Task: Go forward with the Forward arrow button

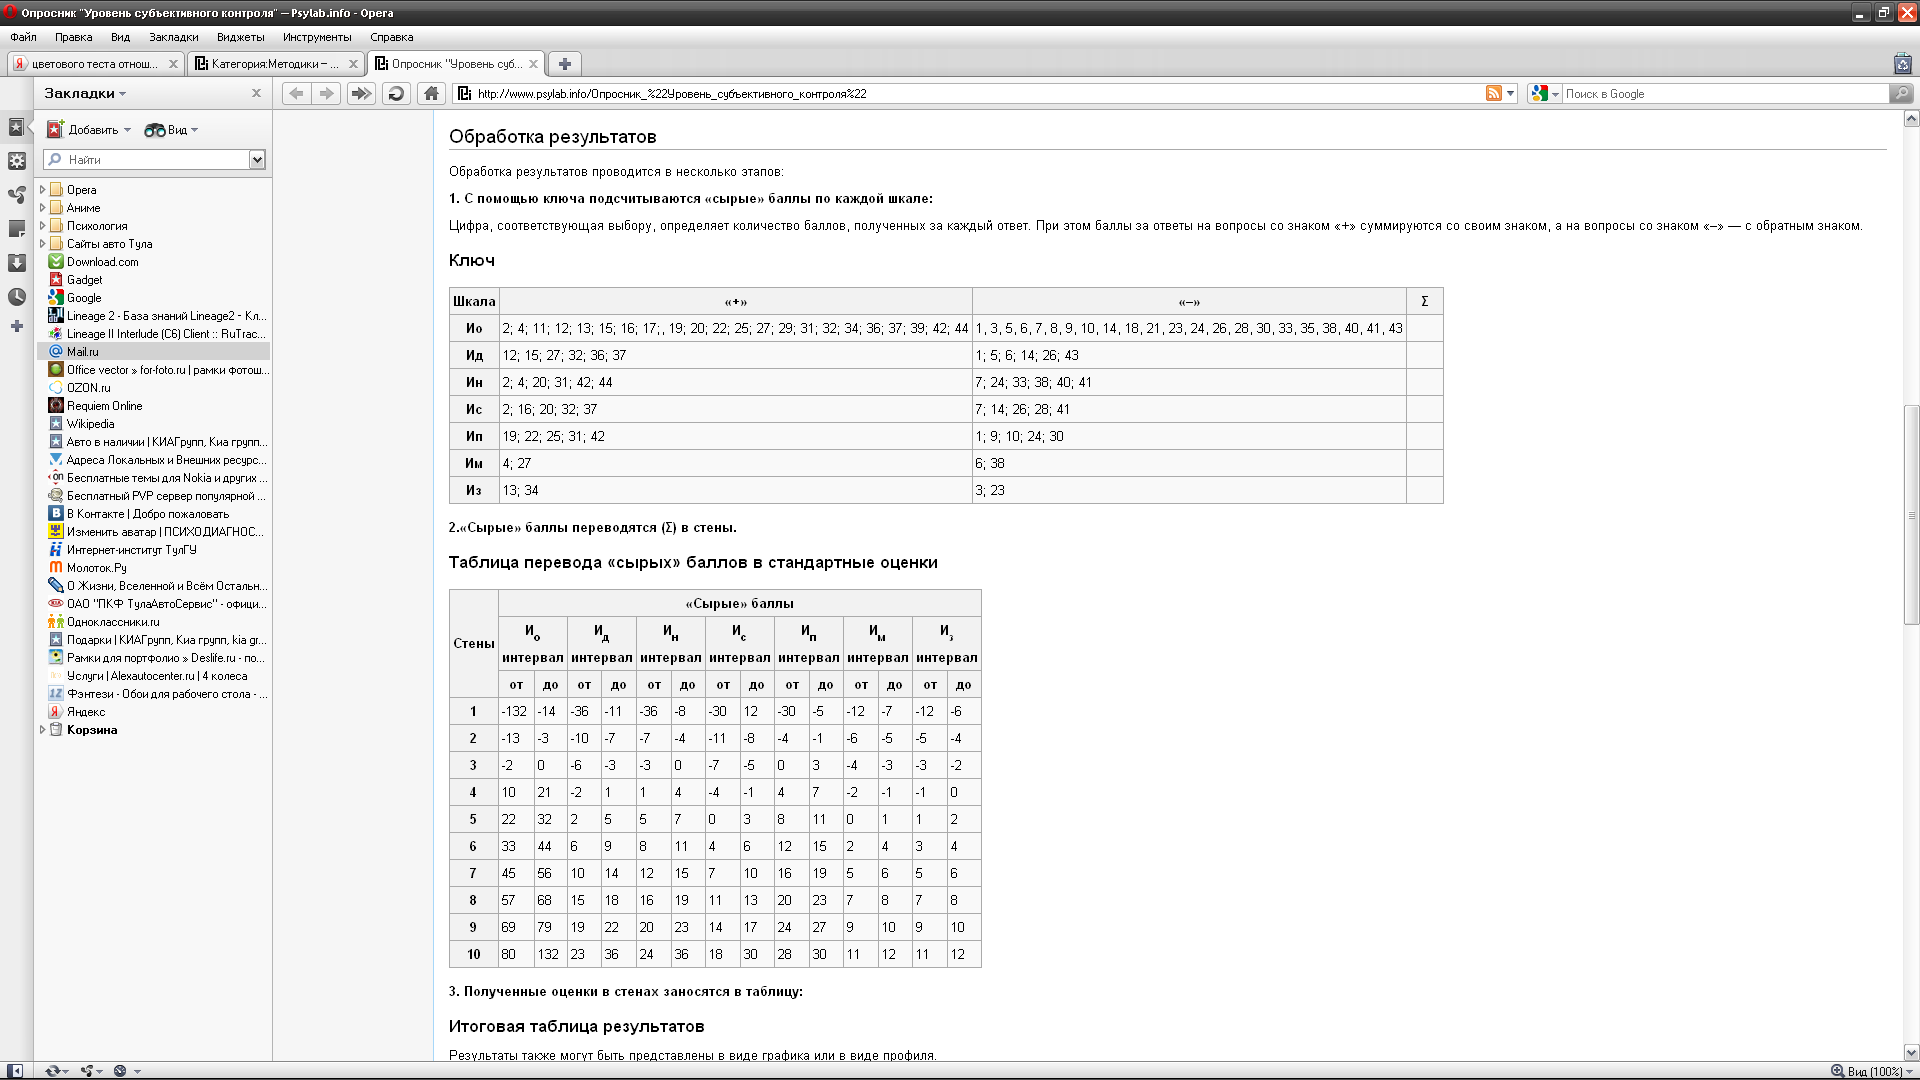Action: 326,93
